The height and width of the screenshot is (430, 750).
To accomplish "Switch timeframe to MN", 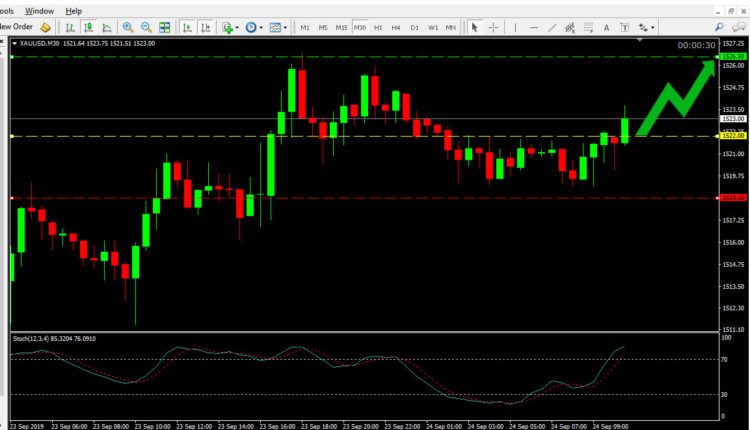I will tap(451, 28).
